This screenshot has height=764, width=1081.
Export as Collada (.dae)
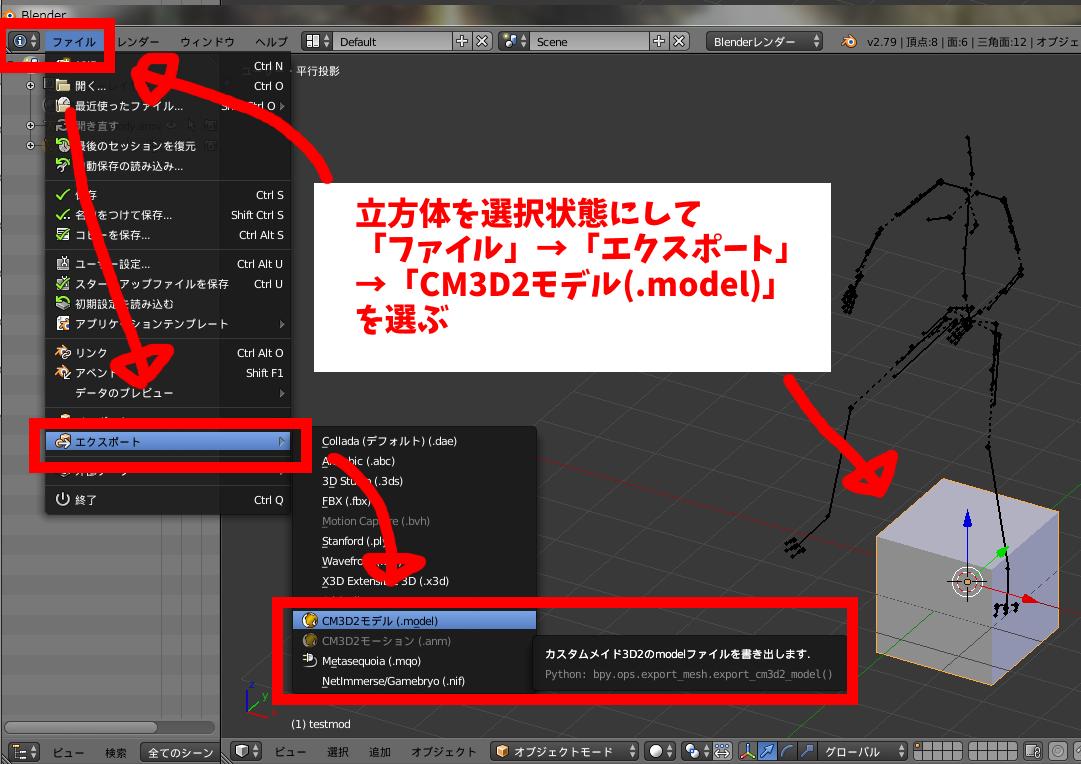[x=414, y=441]
